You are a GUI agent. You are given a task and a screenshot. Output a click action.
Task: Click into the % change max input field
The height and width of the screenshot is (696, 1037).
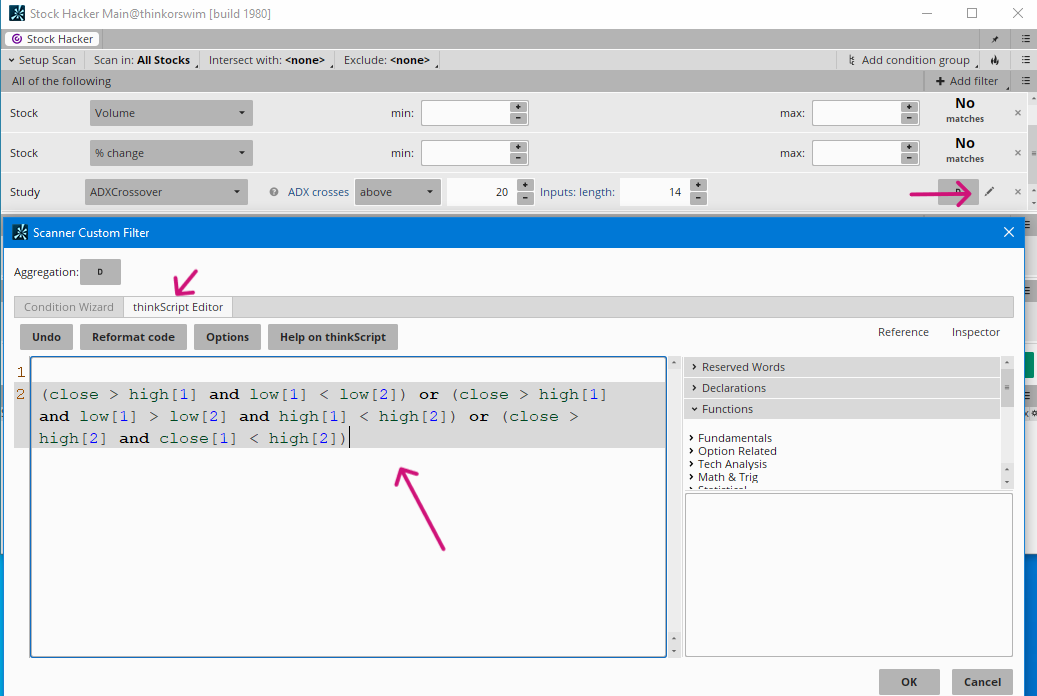856,153
